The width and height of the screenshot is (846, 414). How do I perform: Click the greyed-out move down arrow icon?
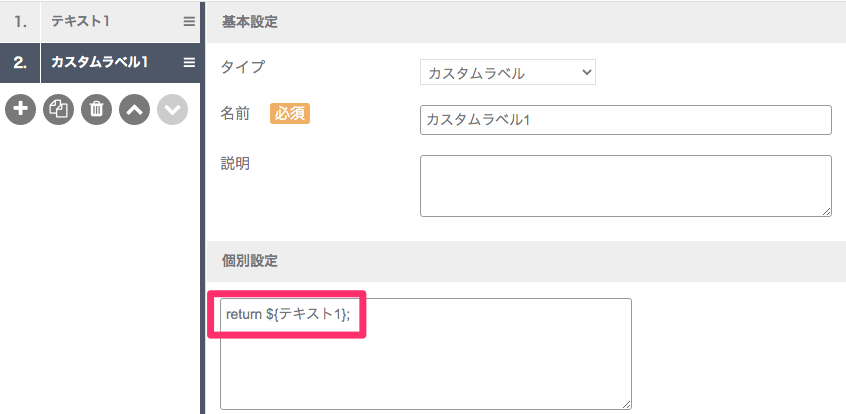[173, 110]
